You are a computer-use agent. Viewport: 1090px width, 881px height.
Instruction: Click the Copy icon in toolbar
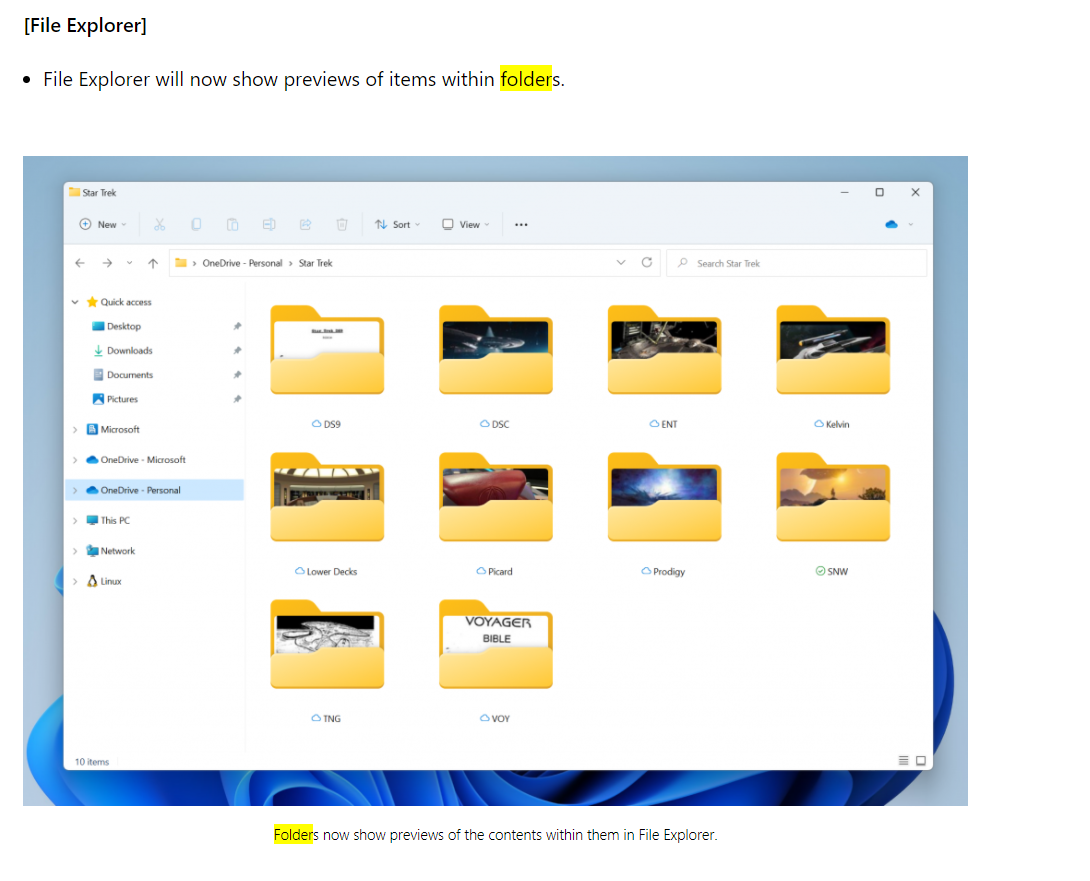point(196,225)
